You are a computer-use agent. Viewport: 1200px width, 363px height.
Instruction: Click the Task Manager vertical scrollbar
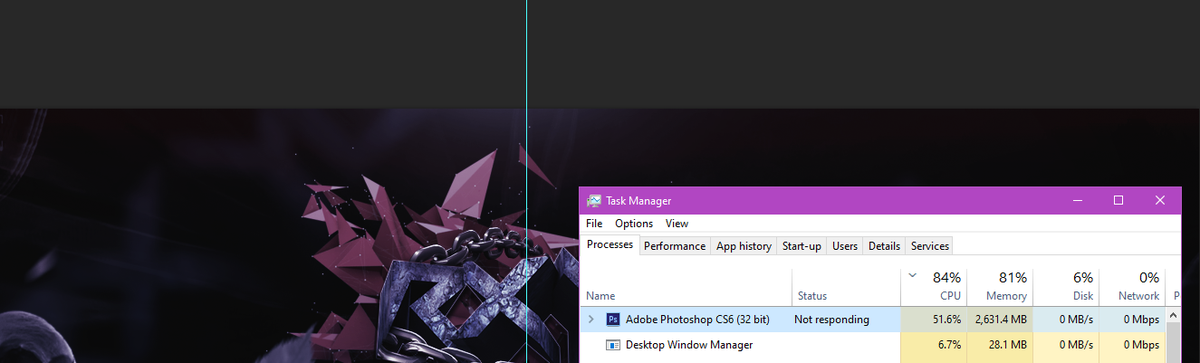click(1173, 335)
